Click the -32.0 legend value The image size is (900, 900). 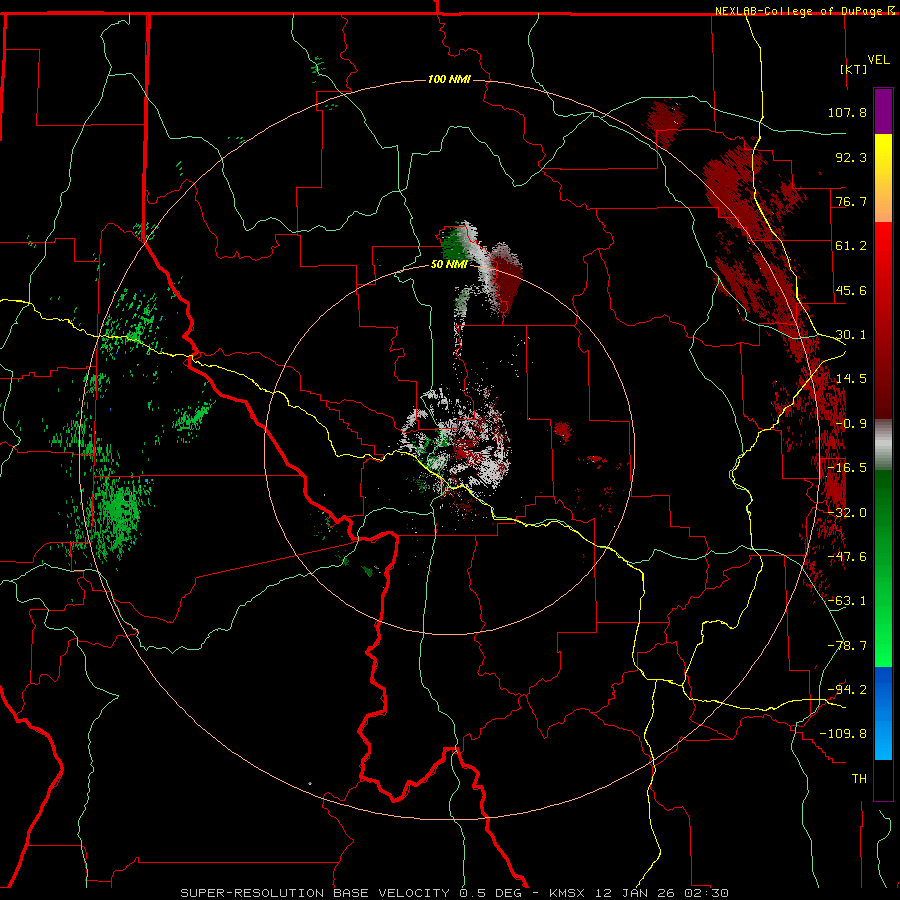pyautogui.click(x=847, y=513)
